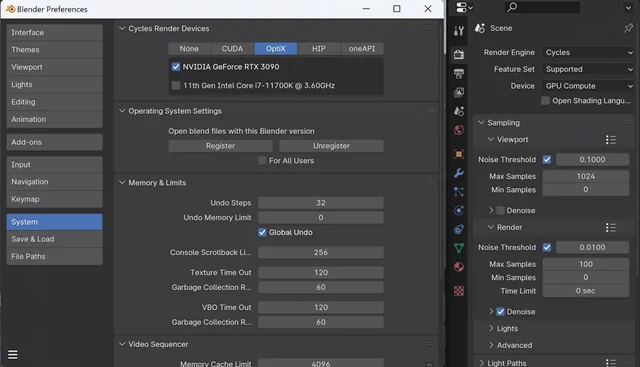Open the Feature Set dropdown
640x367 pixels.
589,69
